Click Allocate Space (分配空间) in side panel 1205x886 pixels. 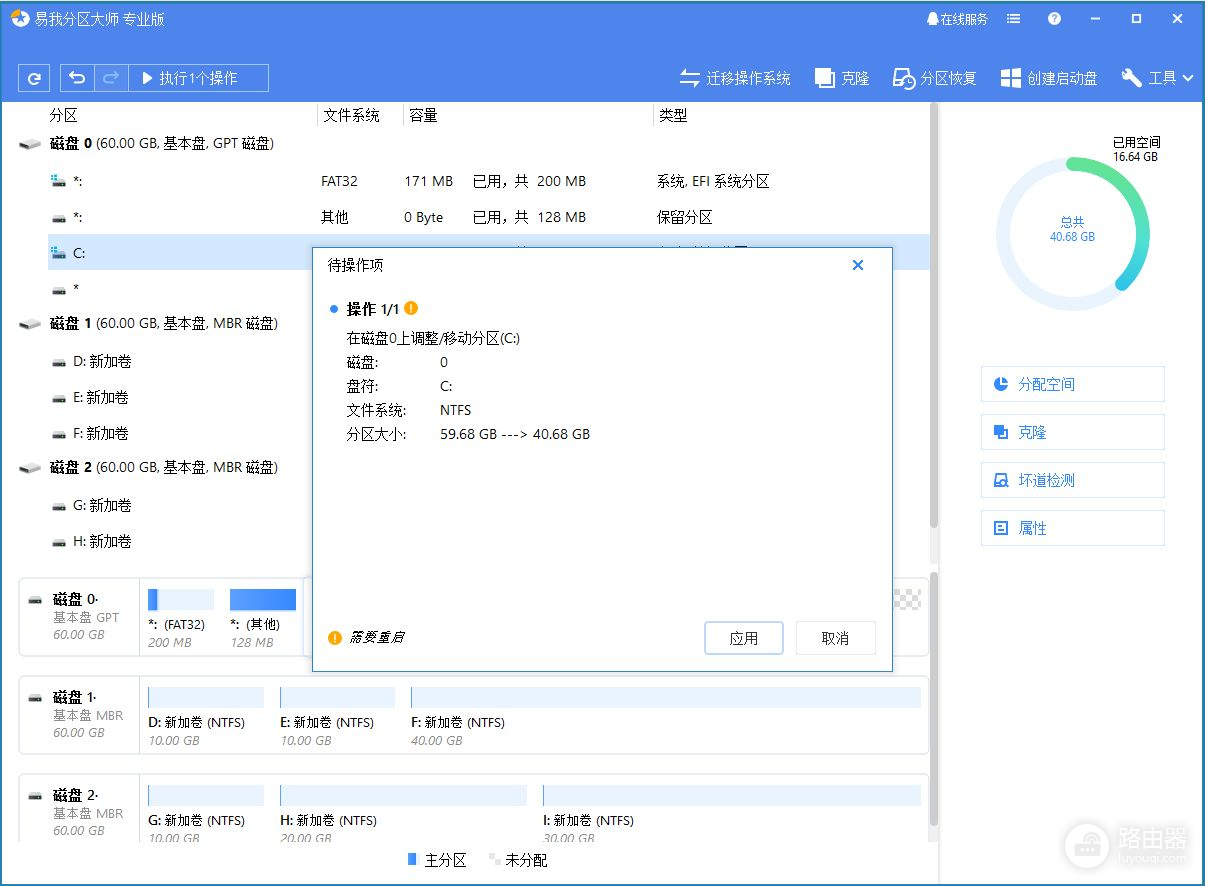point(1072,384)
